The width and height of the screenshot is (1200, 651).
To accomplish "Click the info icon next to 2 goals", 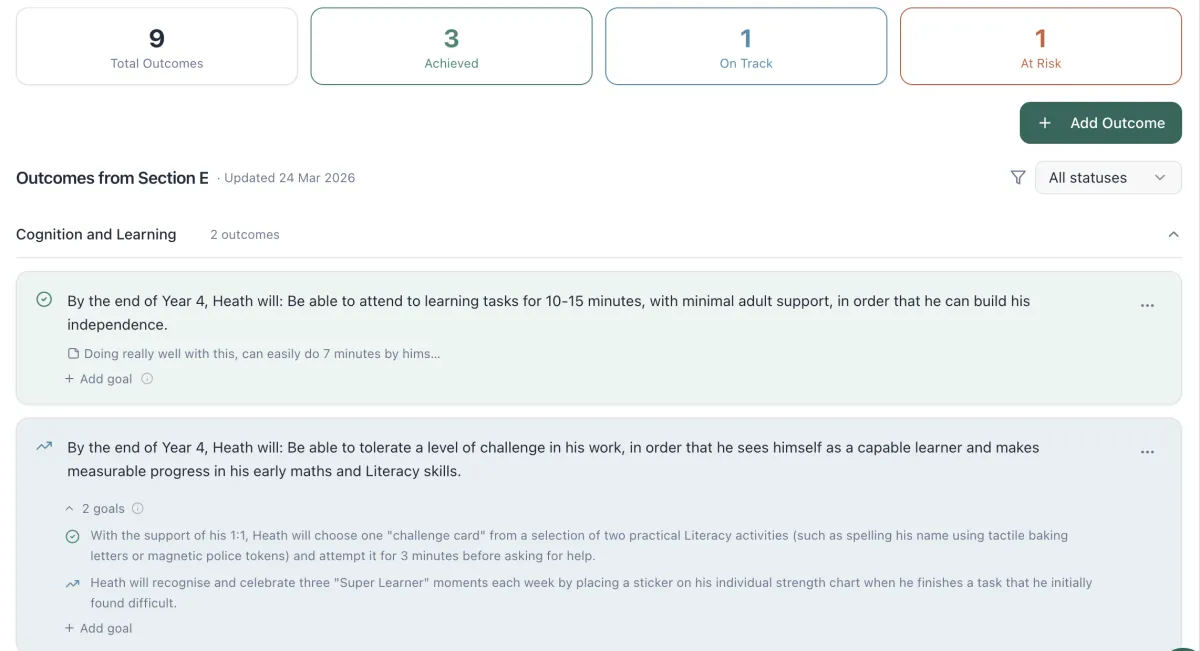I will (138, 508).
